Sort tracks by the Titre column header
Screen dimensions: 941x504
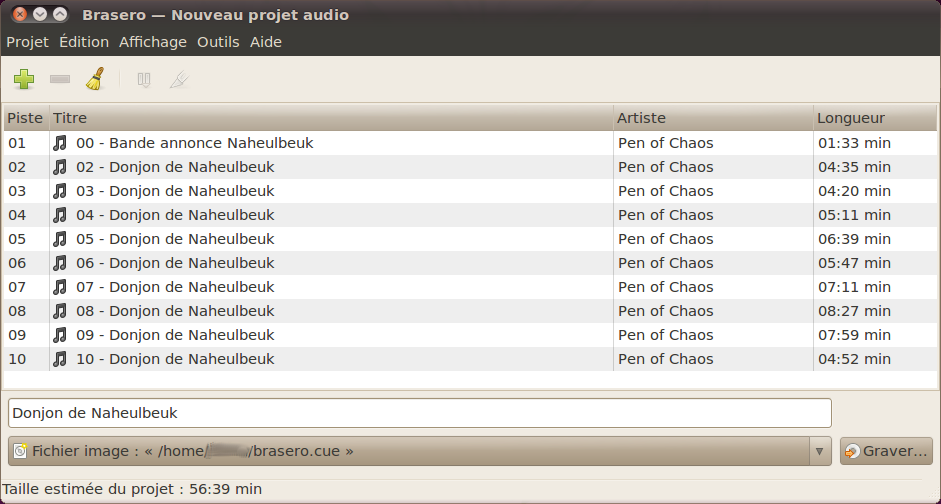click(x=330, y=118)
